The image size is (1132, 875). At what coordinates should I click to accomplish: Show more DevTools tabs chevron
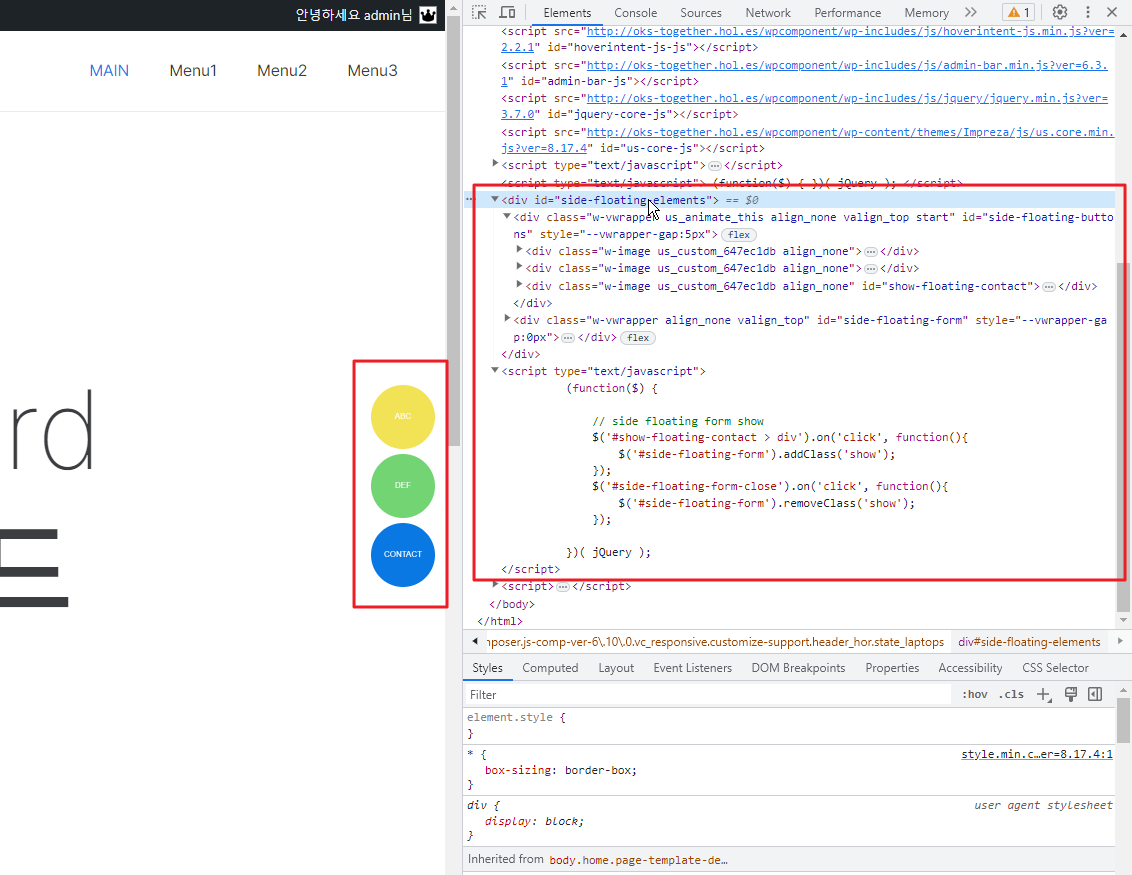click(x=971, y=12)
